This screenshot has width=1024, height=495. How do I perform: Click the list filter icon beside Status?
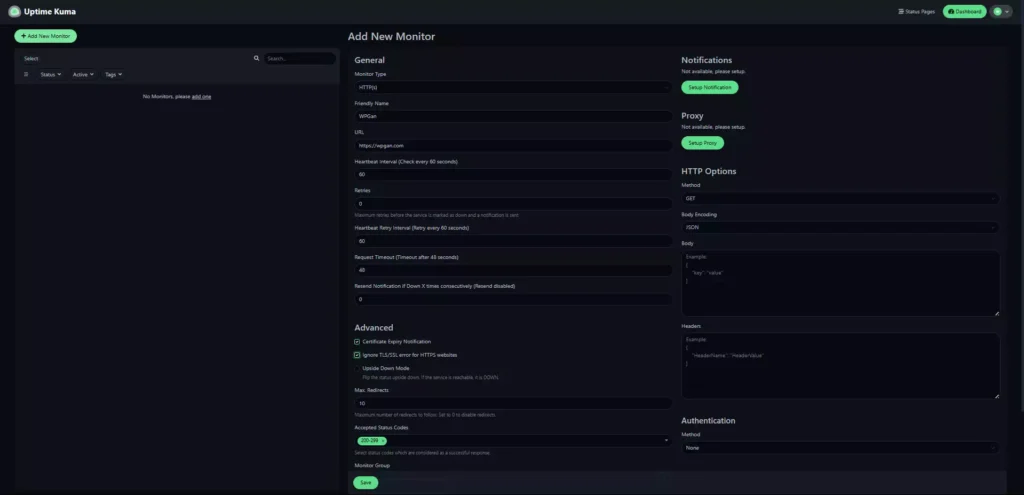[x=26, y=74]
